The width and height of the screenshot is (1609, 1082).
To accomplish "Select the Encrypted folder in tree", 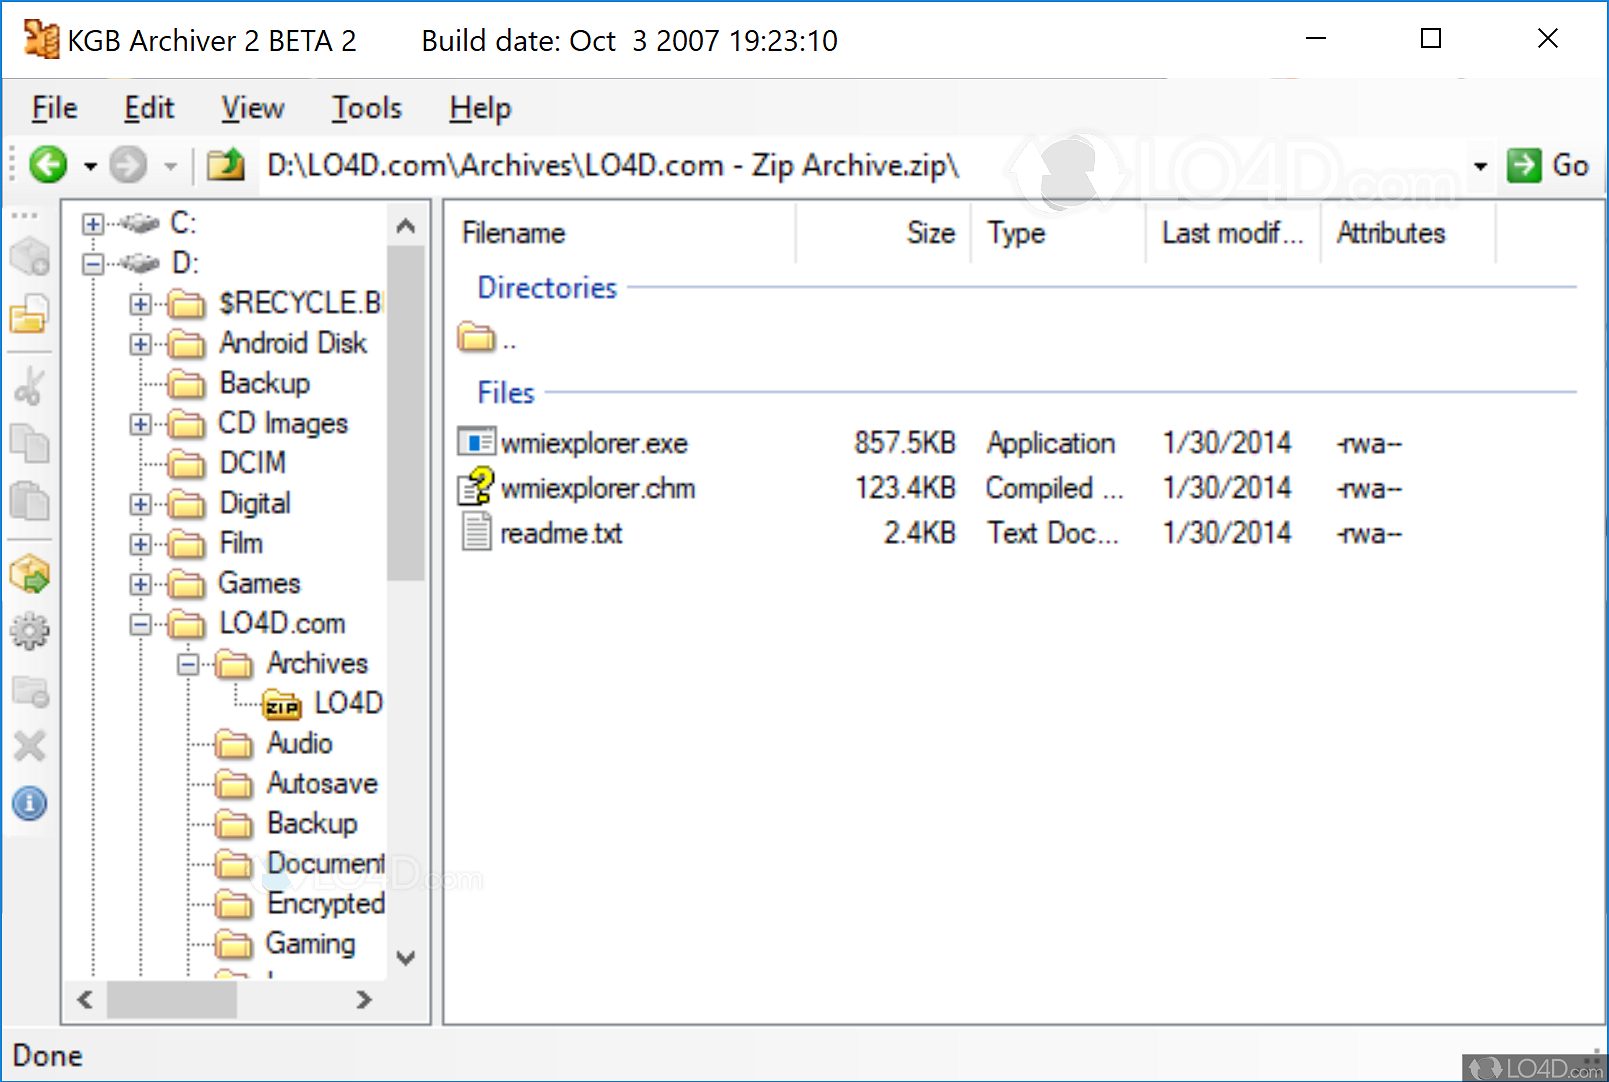I will 325,903.
